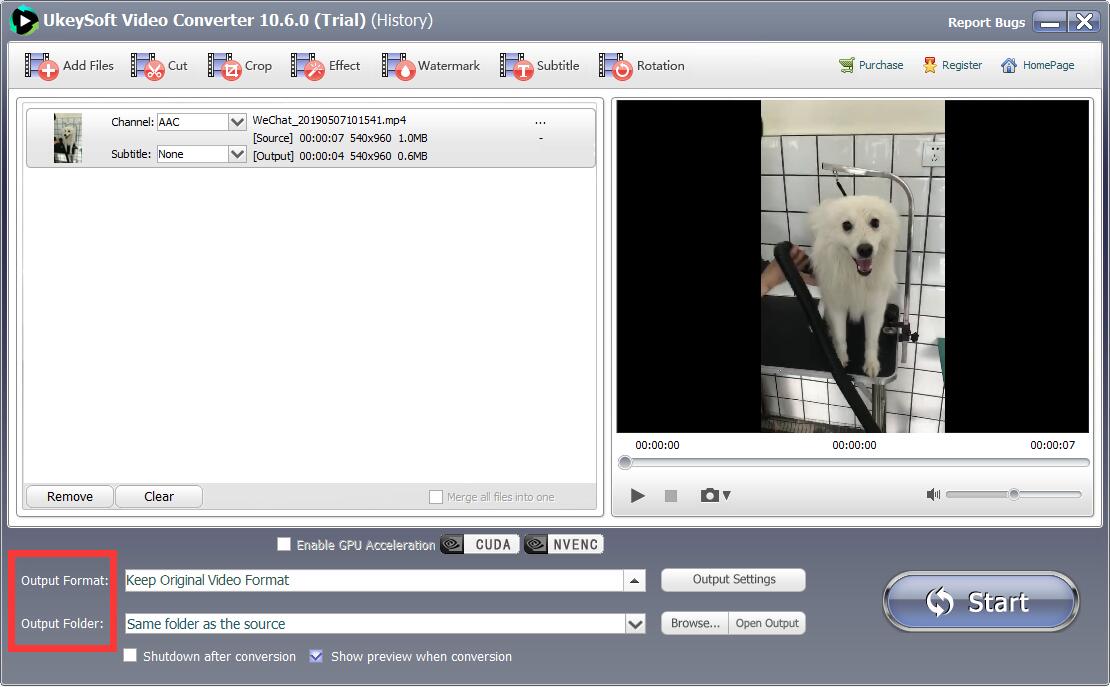Click the Output Settings button
This screenshot has width=1110, height=687.
click(733, 580)
